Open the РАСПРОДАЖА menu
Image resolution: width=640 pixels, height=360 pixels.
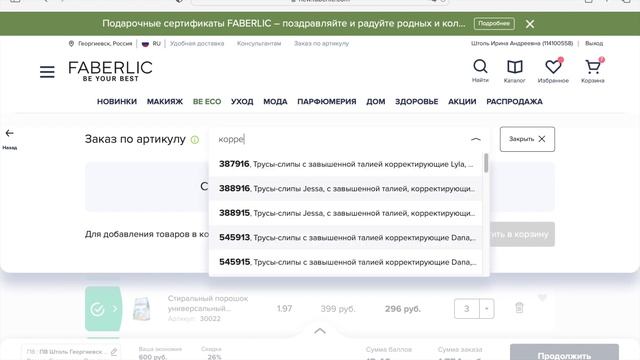514,102
